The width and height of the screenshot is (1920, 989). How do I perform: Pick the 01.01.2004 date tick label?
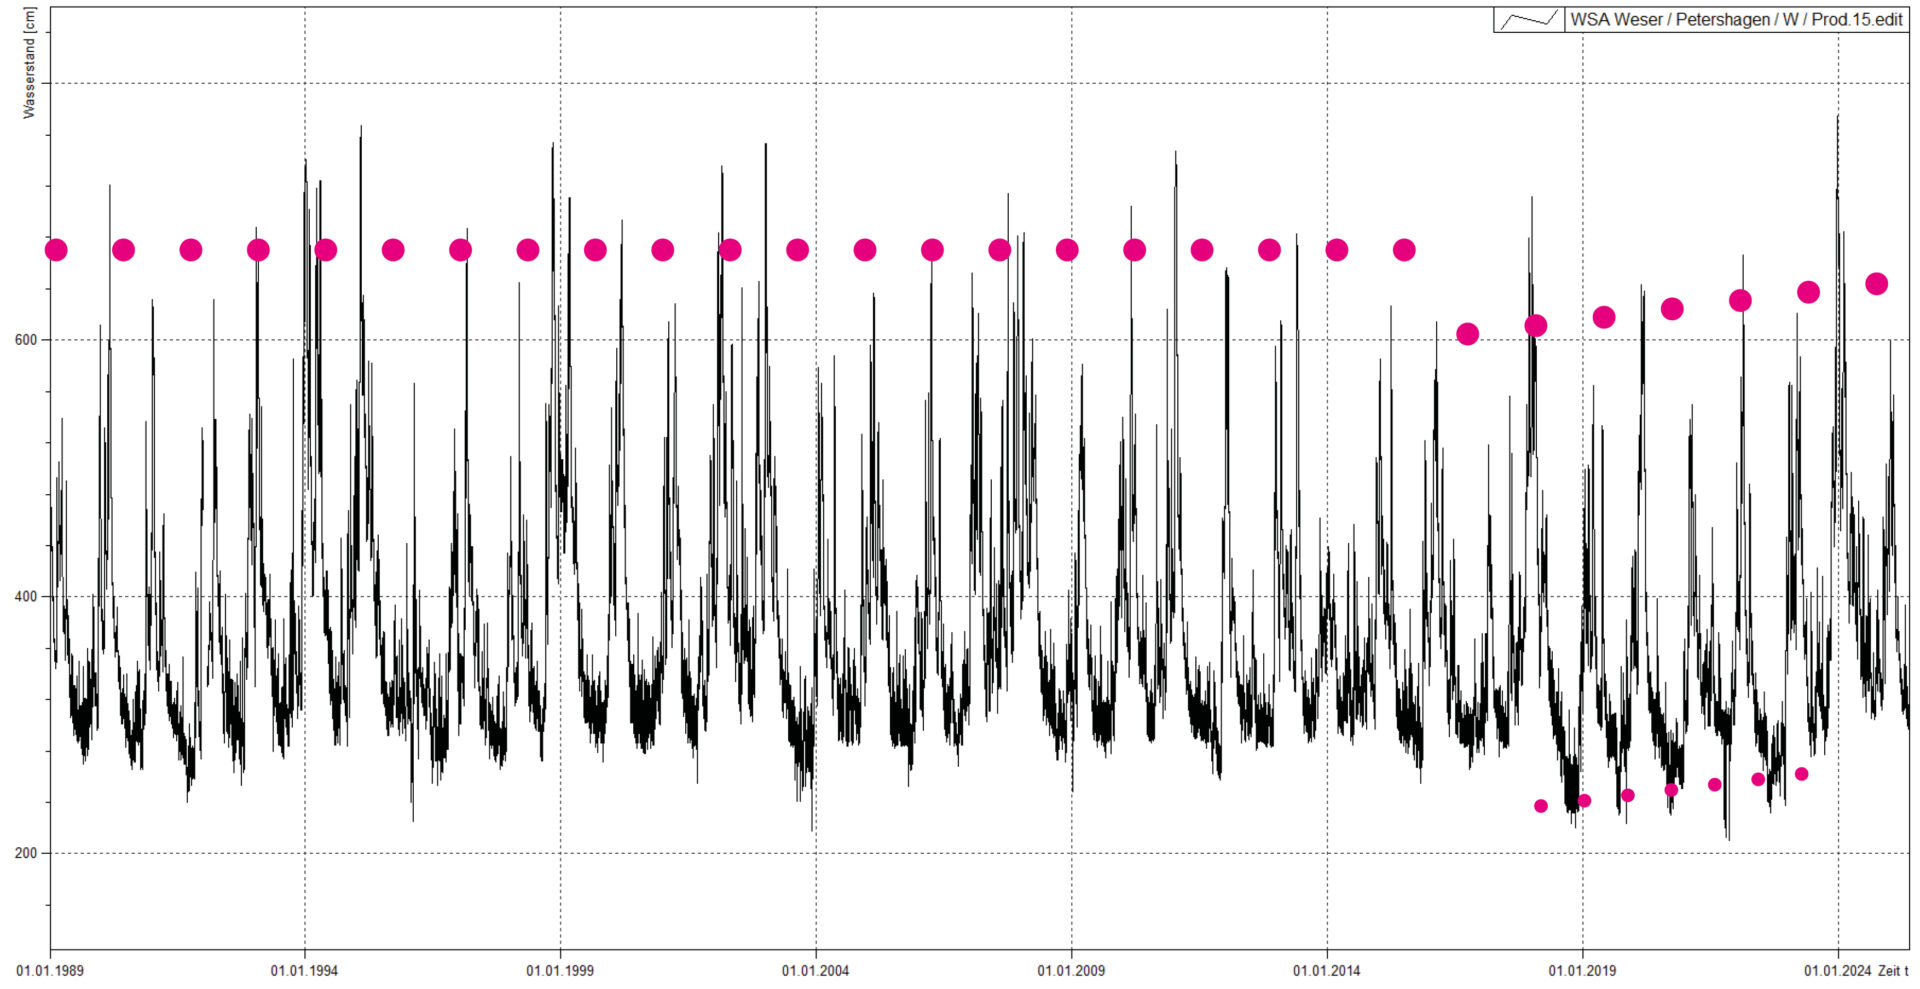point(815,971)
